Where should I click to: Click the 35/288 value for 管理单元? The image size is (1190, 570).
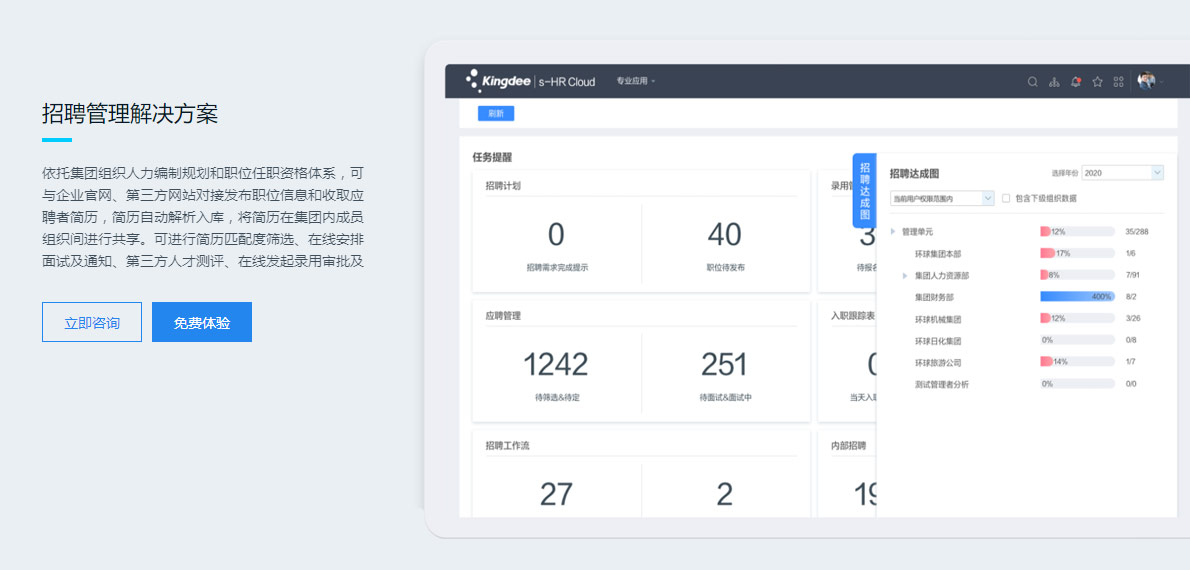(1137, 231)
